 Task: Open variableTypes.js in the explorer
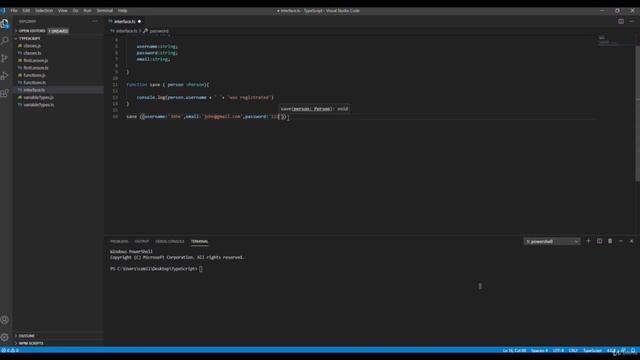pos(38,97)
